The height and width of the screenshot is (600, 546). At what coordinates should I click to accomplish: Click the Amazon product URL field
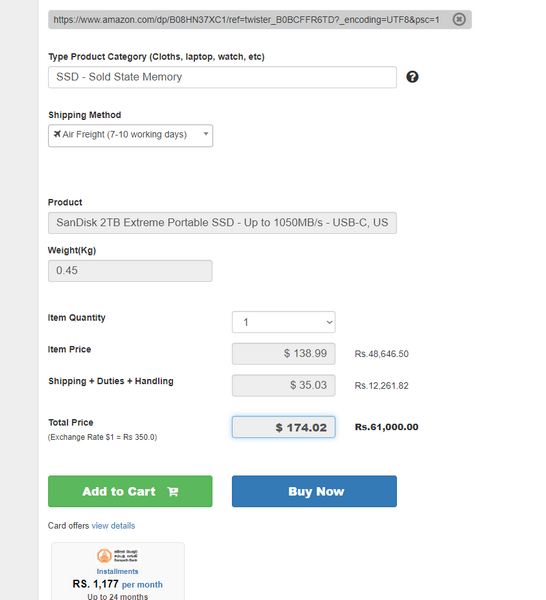pos(259,20)
